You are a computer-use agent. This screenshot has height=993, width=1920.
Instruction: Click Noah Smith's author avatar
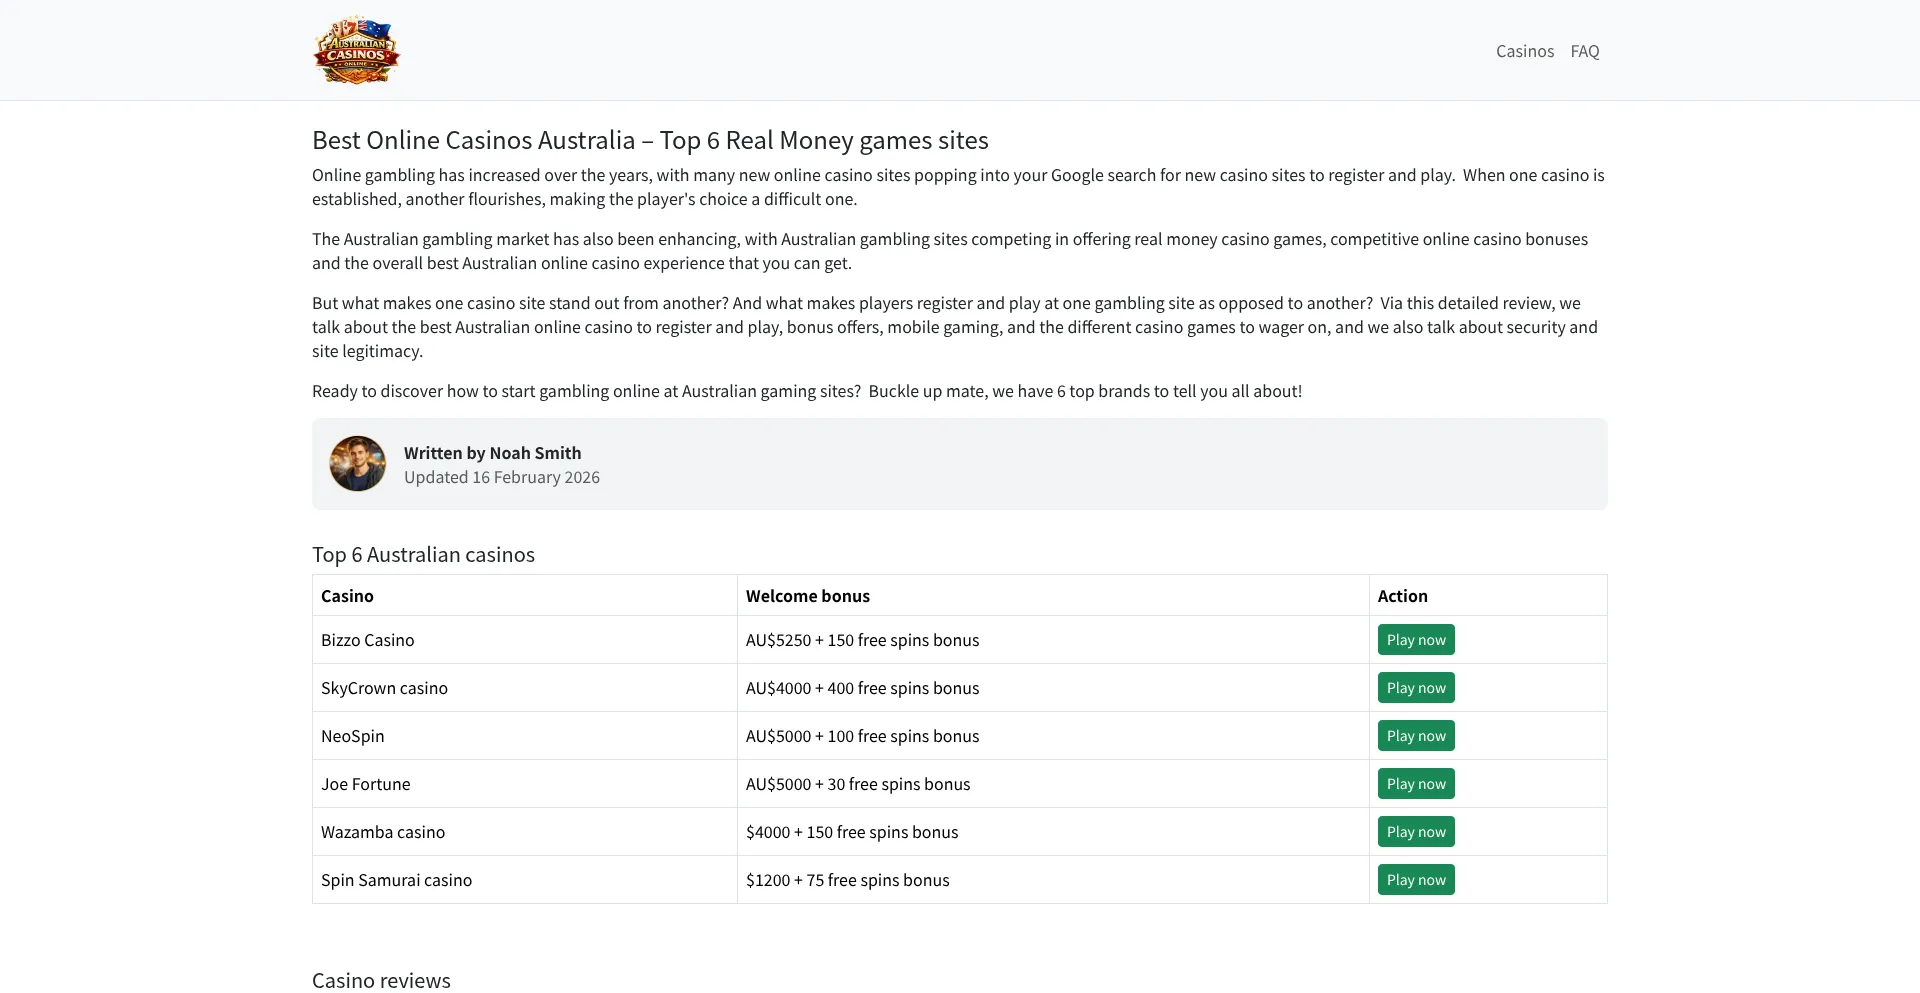pyautogui.click(x=358, y=464)
